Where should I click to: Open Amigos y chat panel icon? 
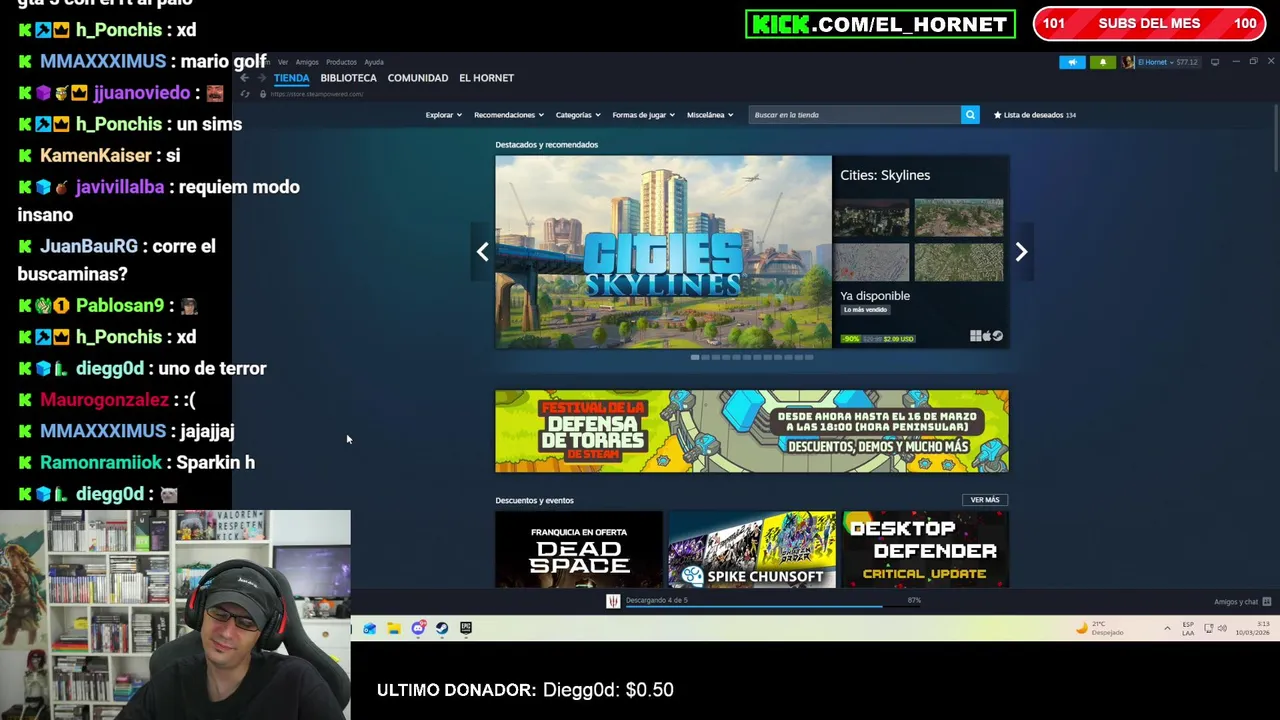coord(1266,602)
